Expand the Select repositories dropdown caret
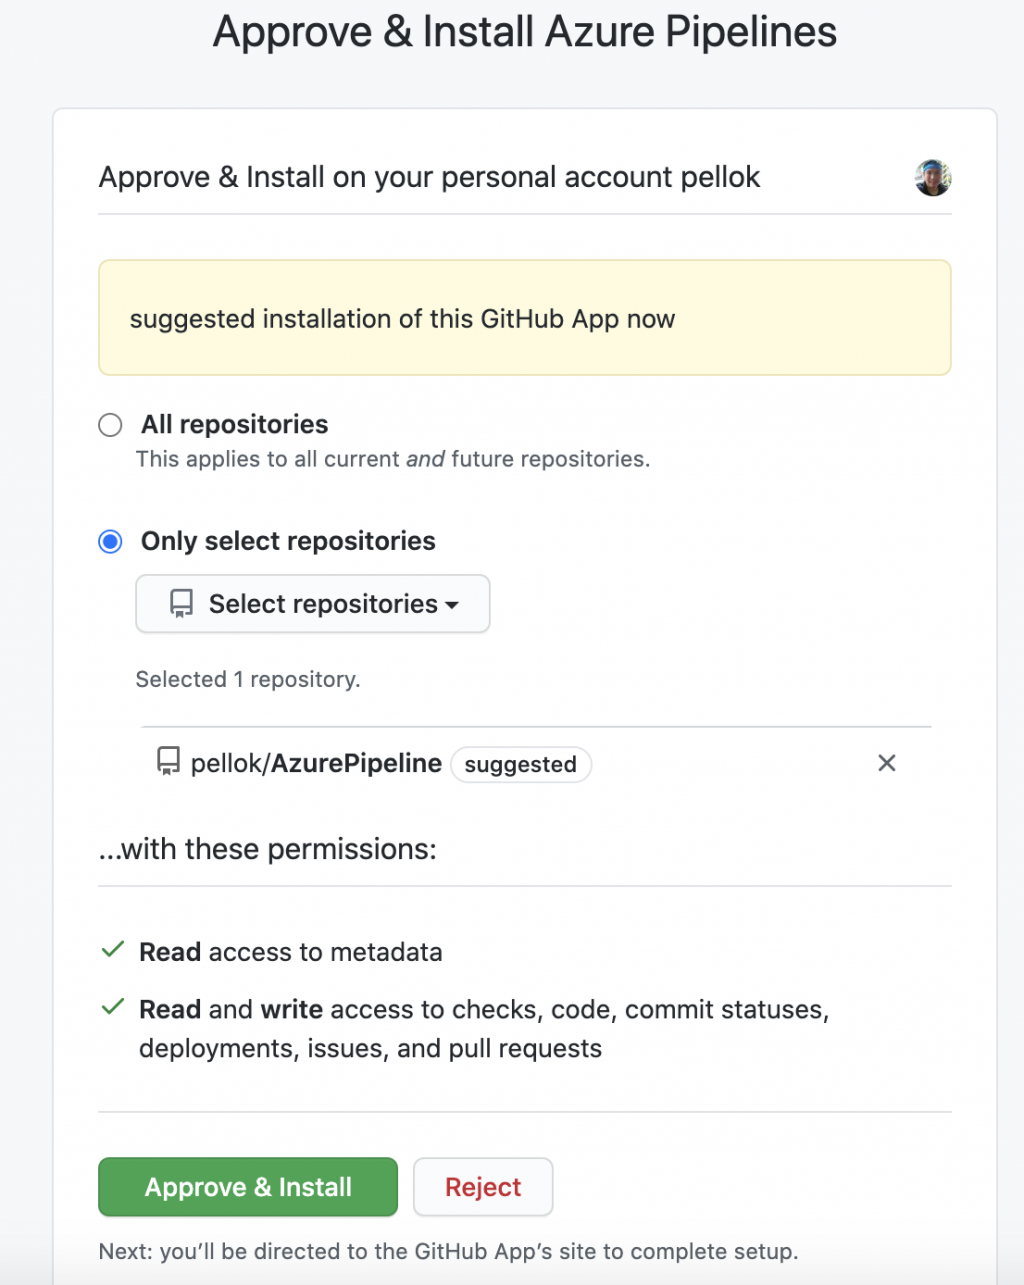The width and height of the screenshot is (1024, 1285). (452, 605)
